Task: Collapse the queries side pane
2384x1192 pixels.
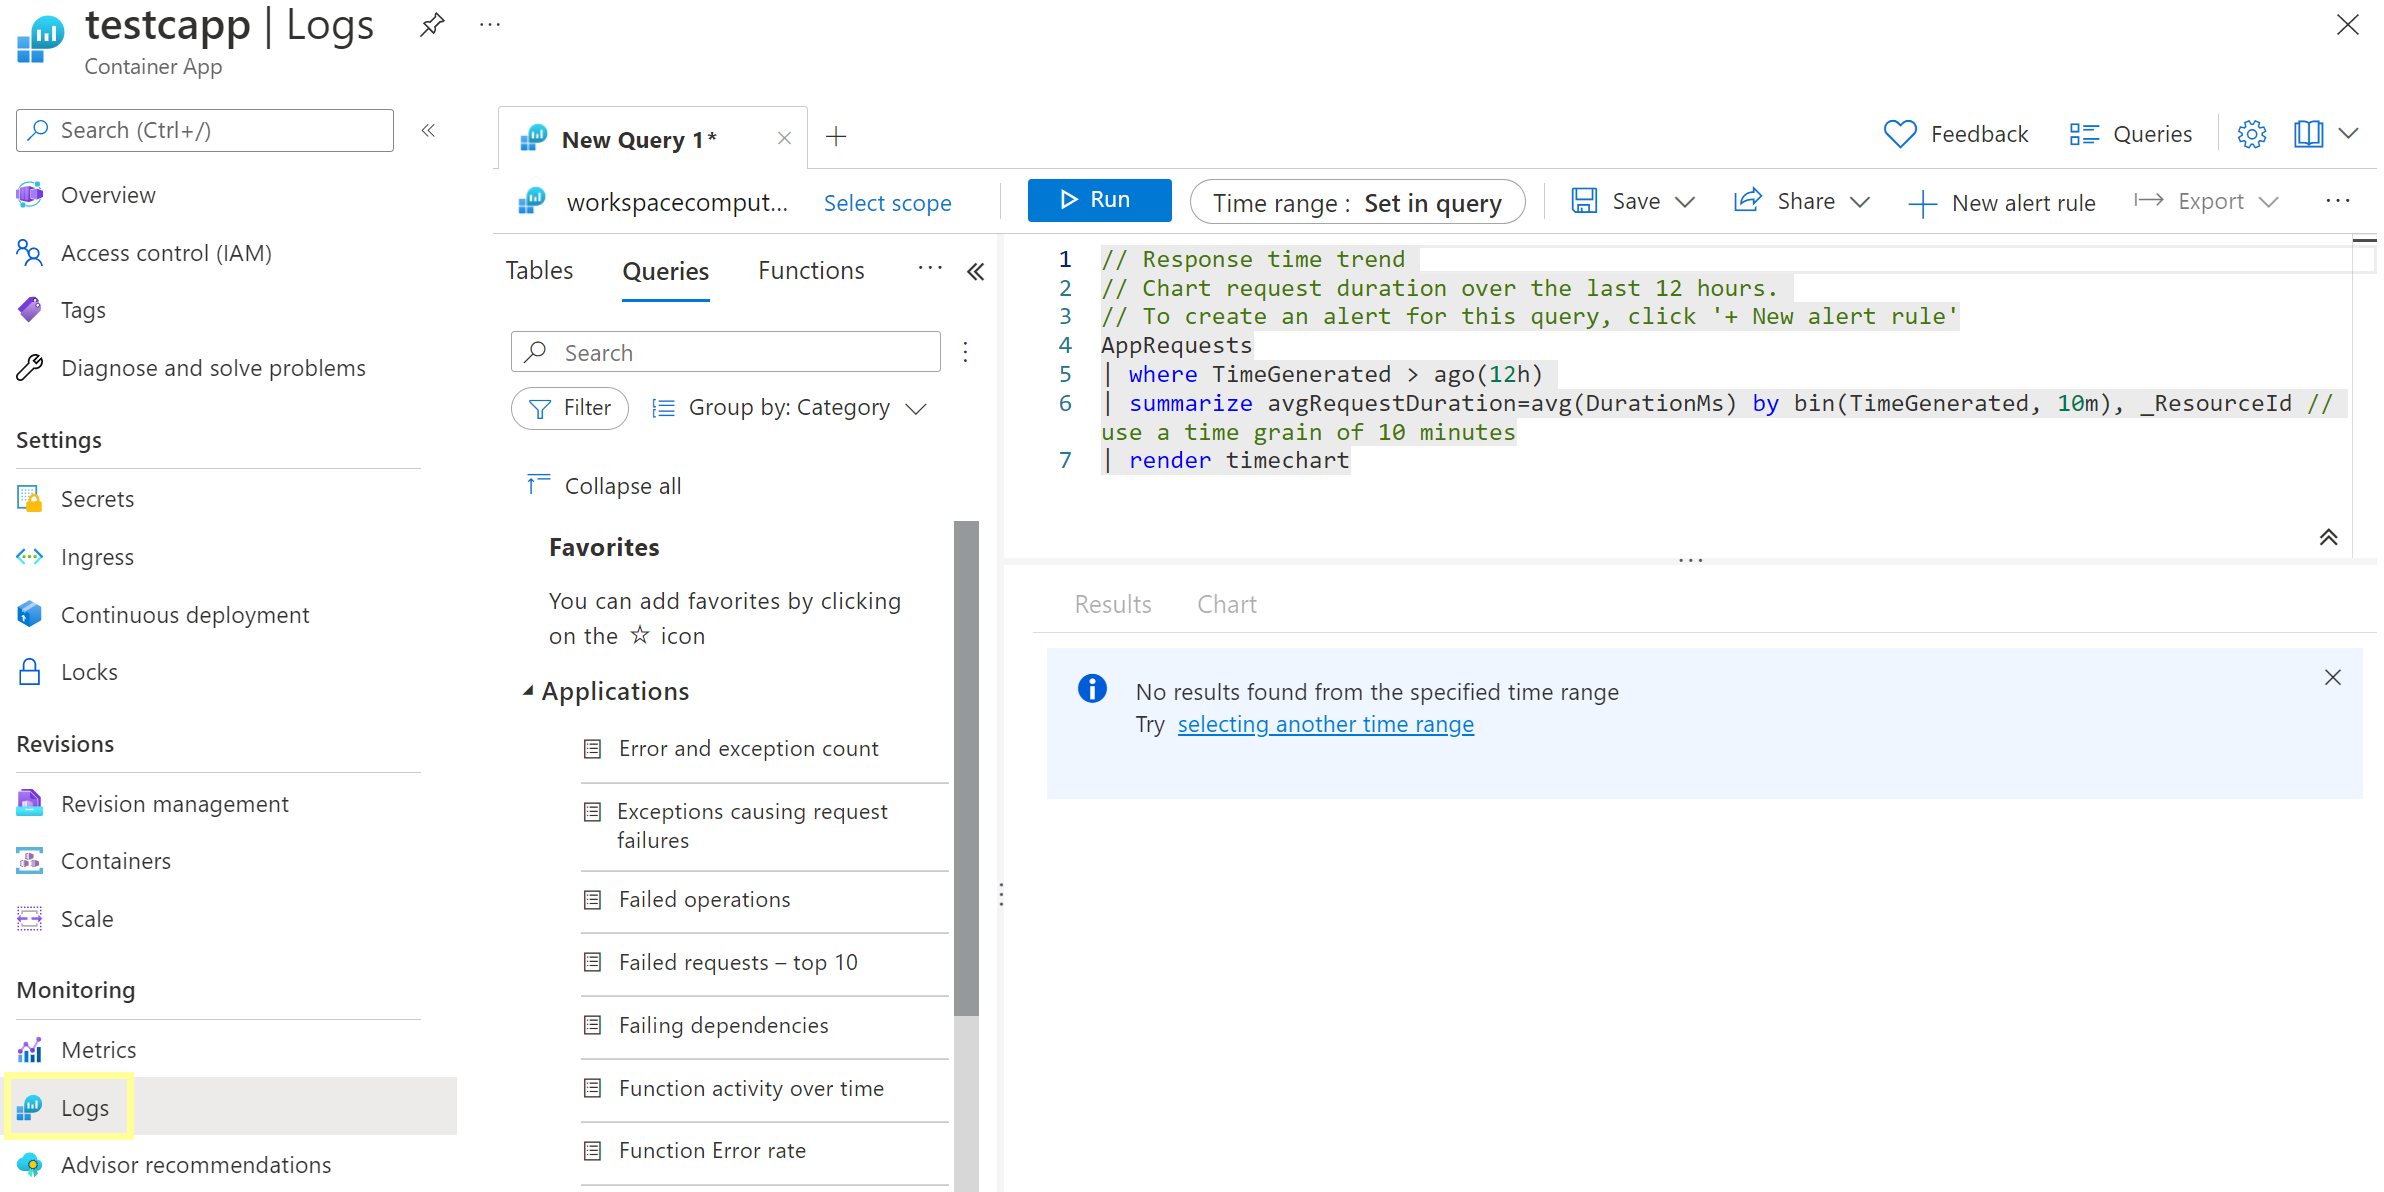Action: tap(976, 271)
